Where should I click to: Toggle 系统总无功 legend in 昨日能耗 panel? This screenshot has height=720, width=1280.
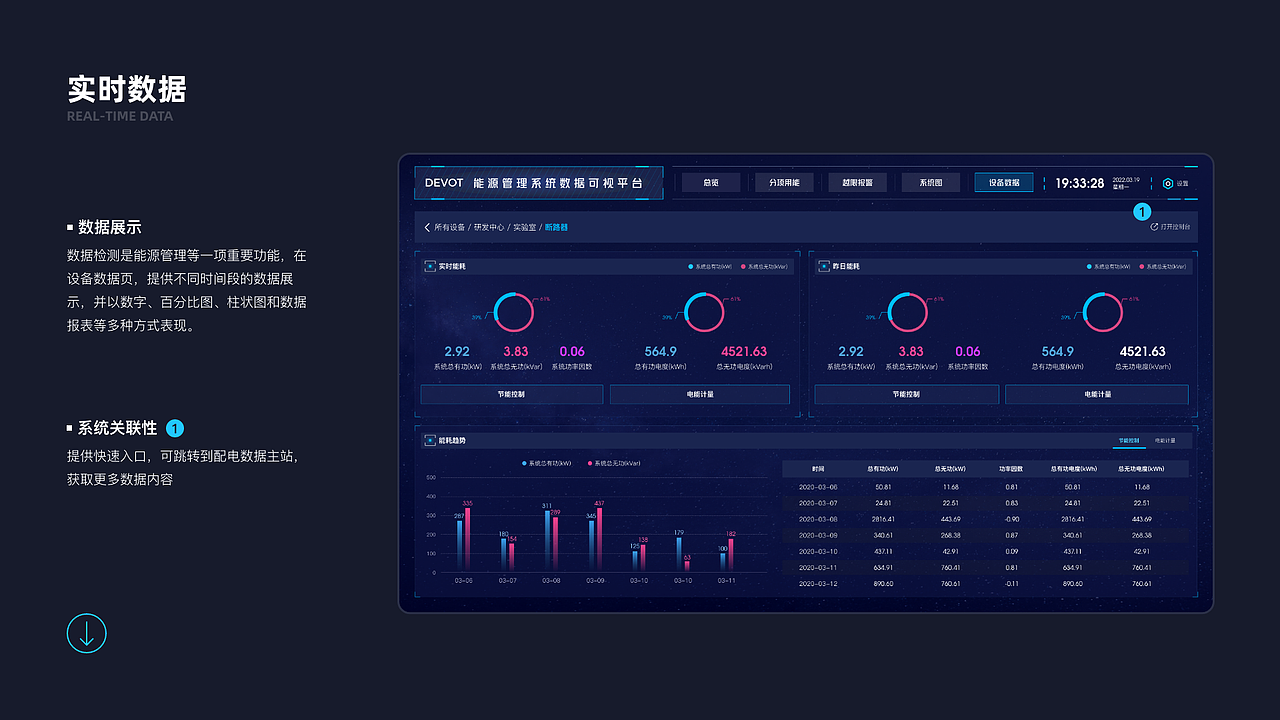(x=1164, y=267)
